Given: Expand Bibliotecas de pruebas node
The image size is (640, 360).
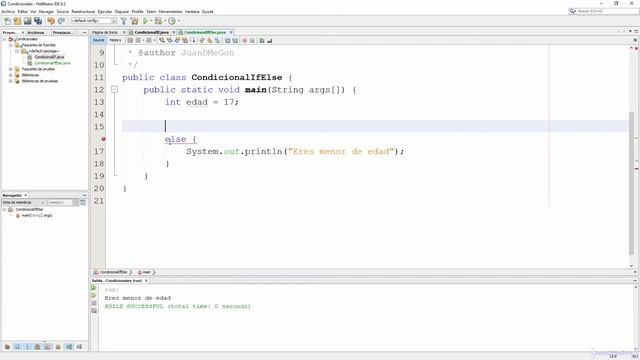Looking at the screenshot, I should [x=11, y=81].
